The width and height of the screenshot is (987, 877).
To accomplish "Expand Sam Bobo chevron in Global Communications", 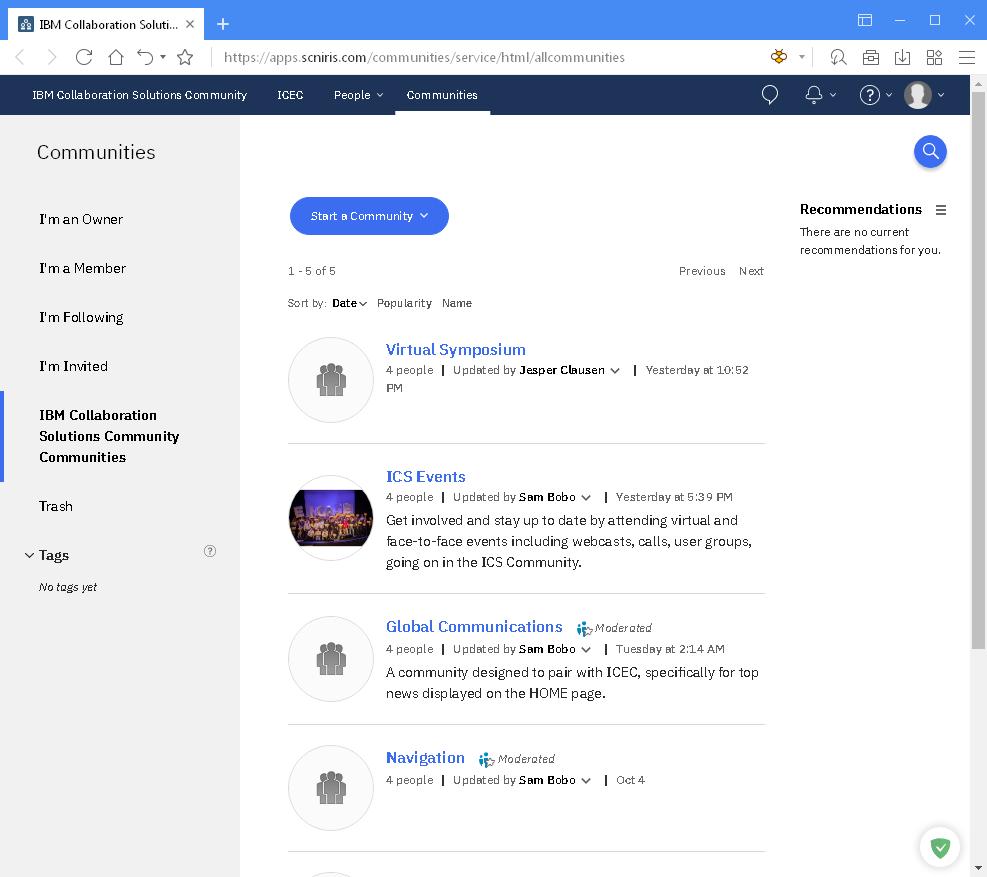I will click(586, 649).
